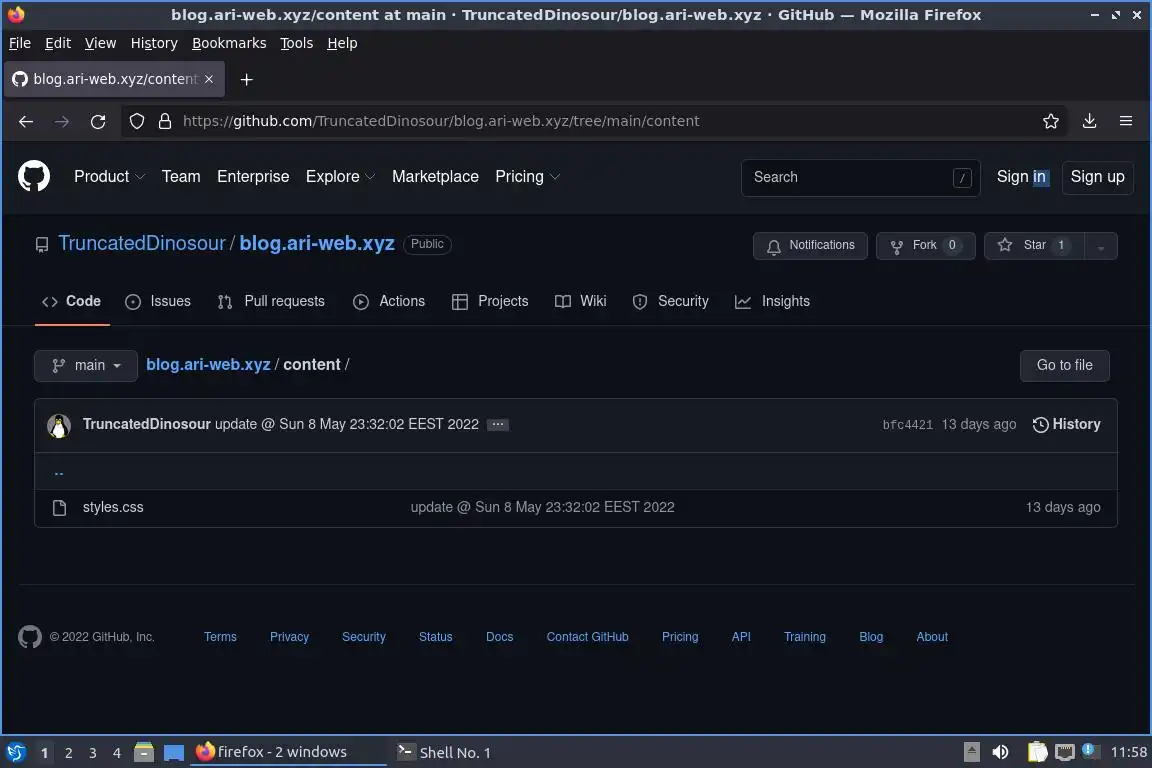Viewport: 1152px width, 768px height.
Task: Star the repository with the Star button
Action: [1034, 246]
